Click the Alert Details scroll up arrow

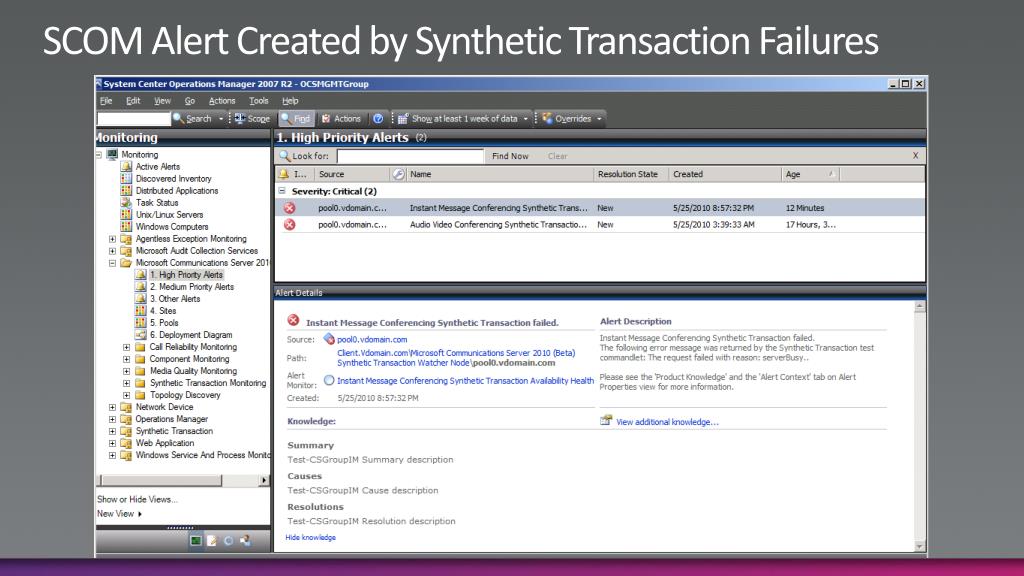(x=920, y=306)
